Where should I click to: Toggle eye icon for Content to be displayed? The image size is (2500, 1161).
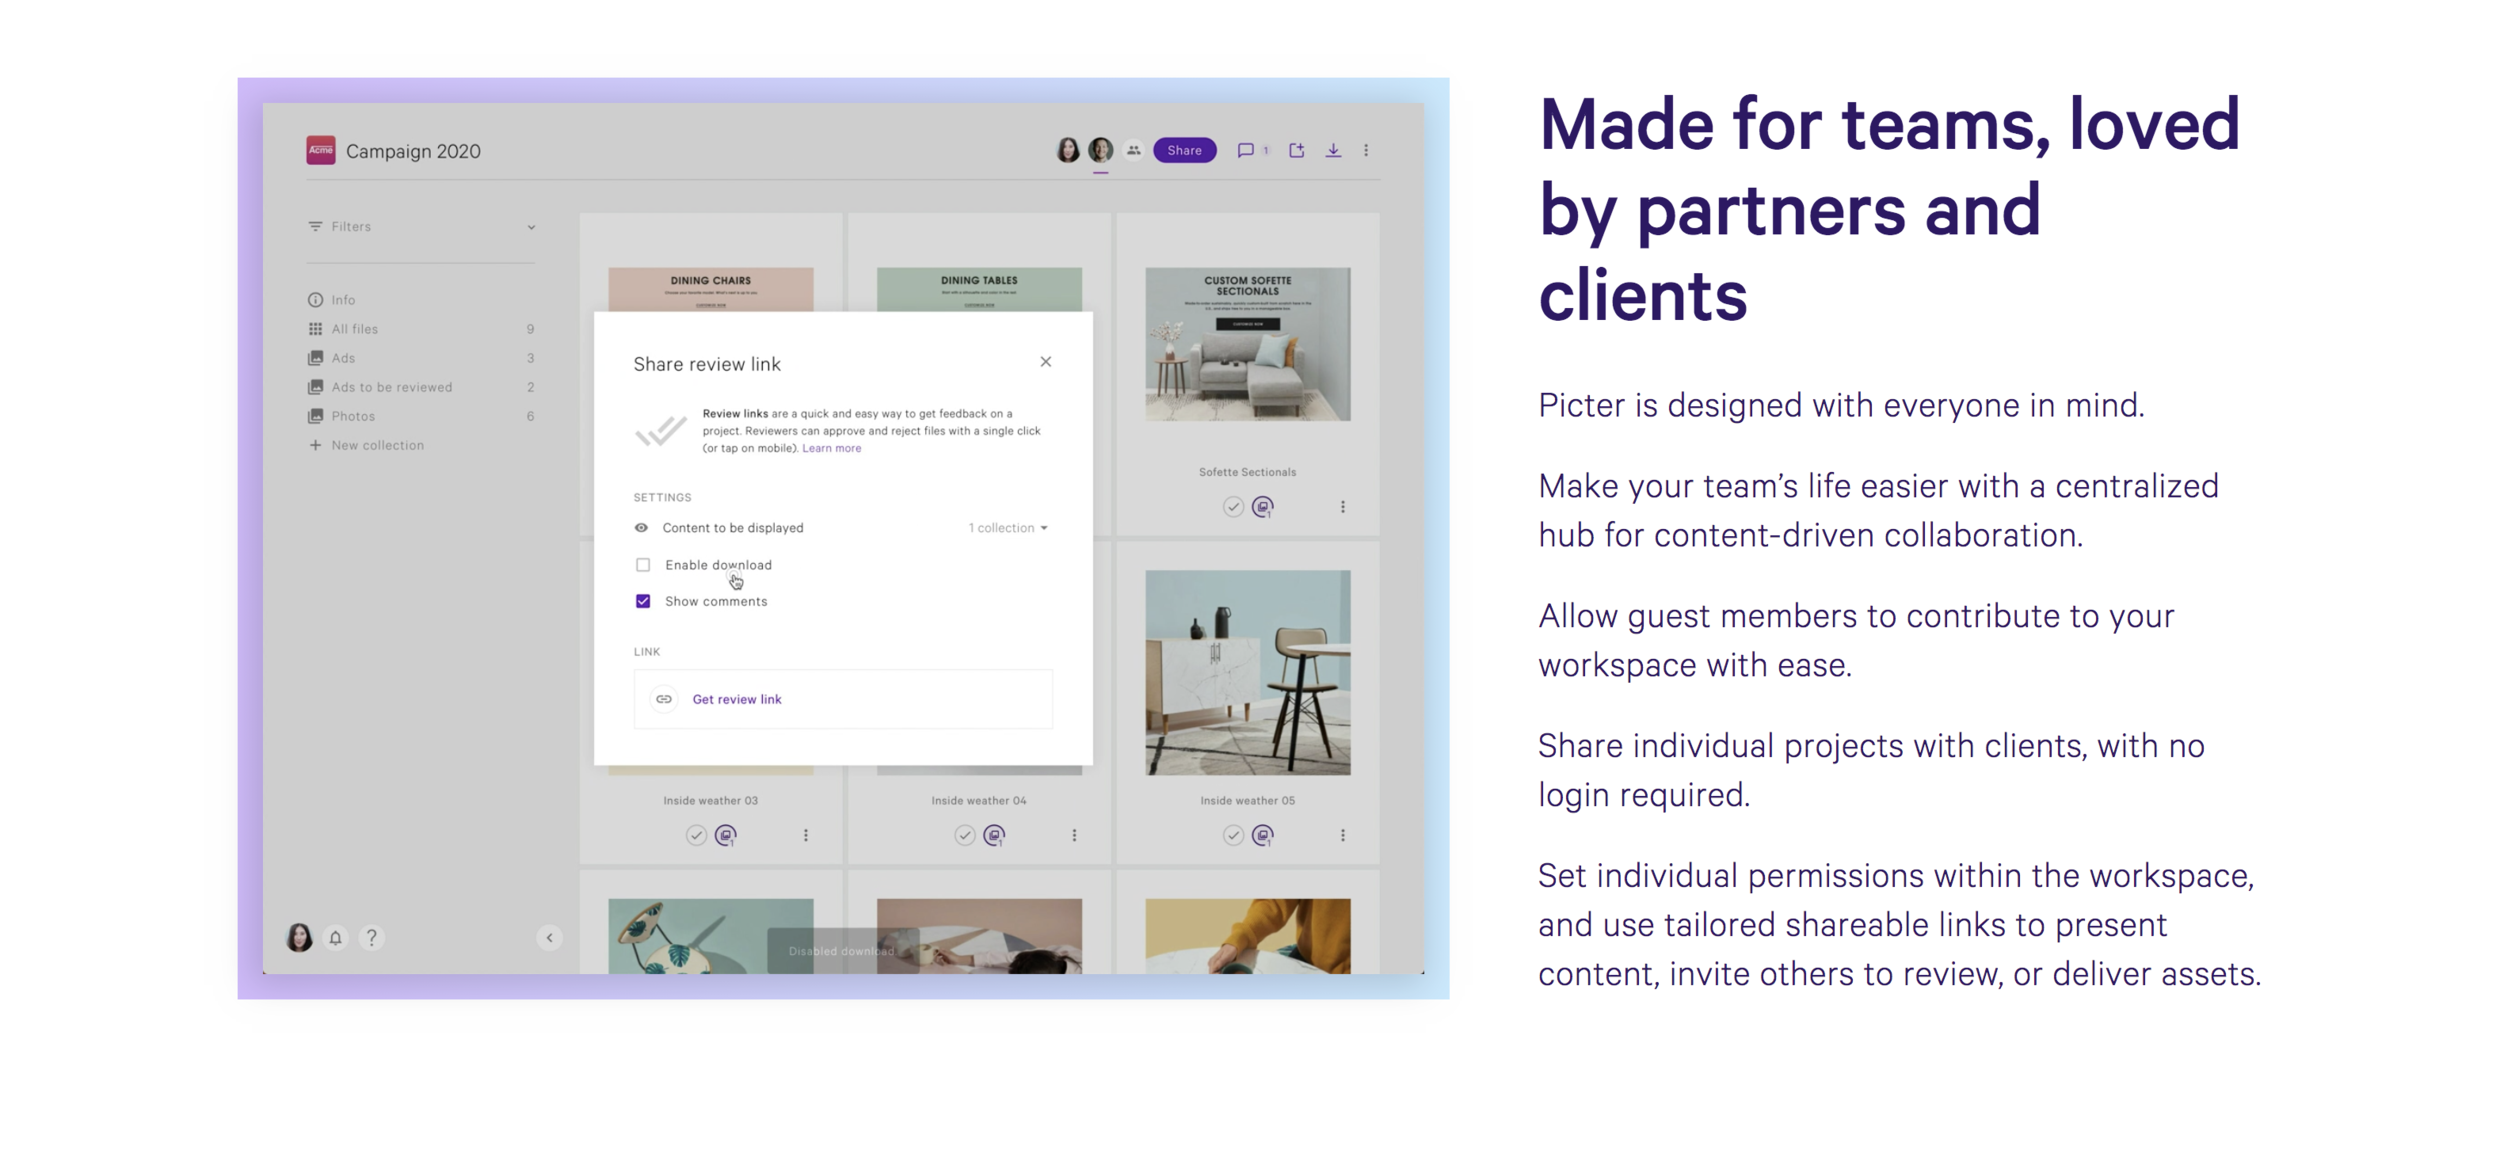pos(641,528)
